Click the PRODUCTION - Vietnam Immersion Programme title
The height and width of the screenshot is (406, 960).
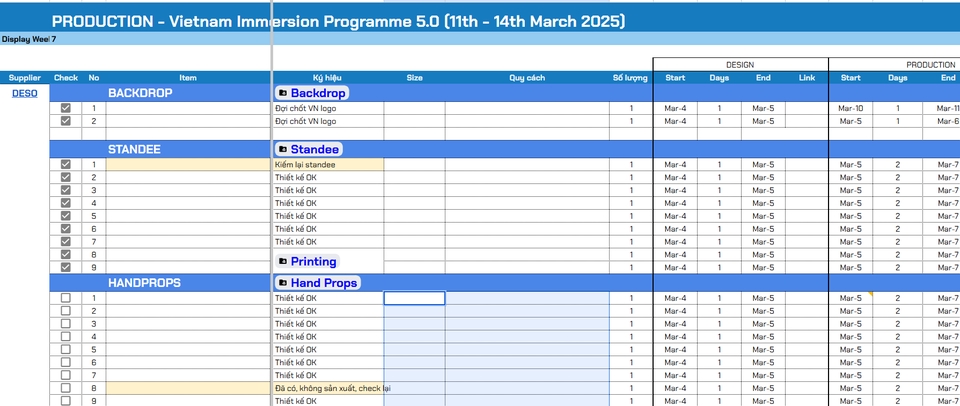(x=338, y=21)
